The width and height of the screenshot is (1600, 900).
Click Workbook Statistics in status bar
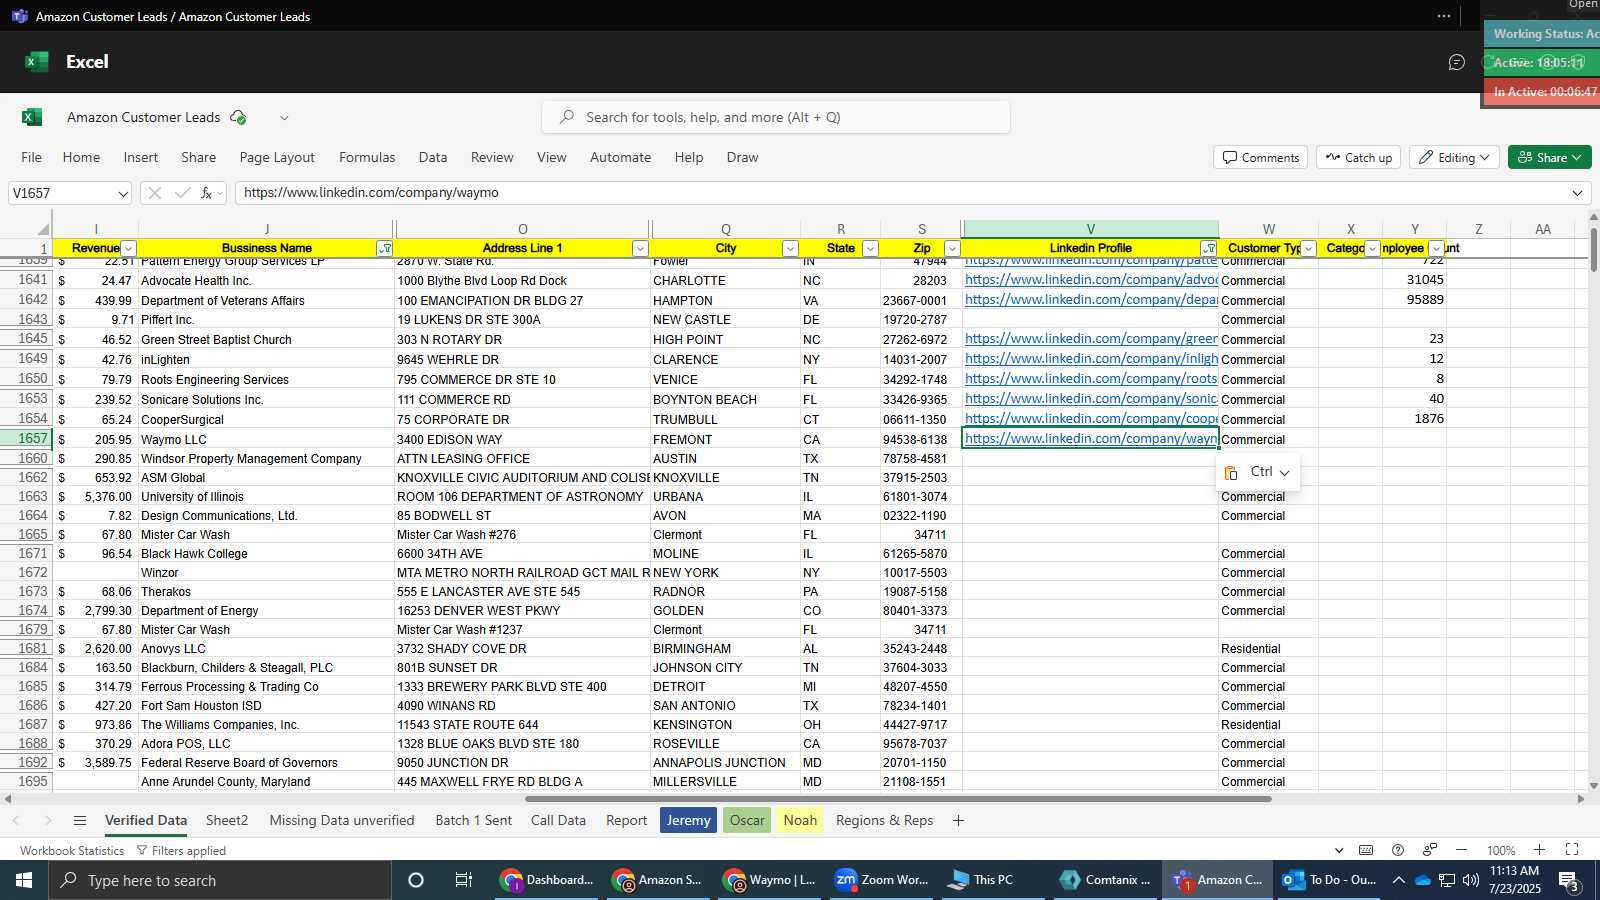72,851
